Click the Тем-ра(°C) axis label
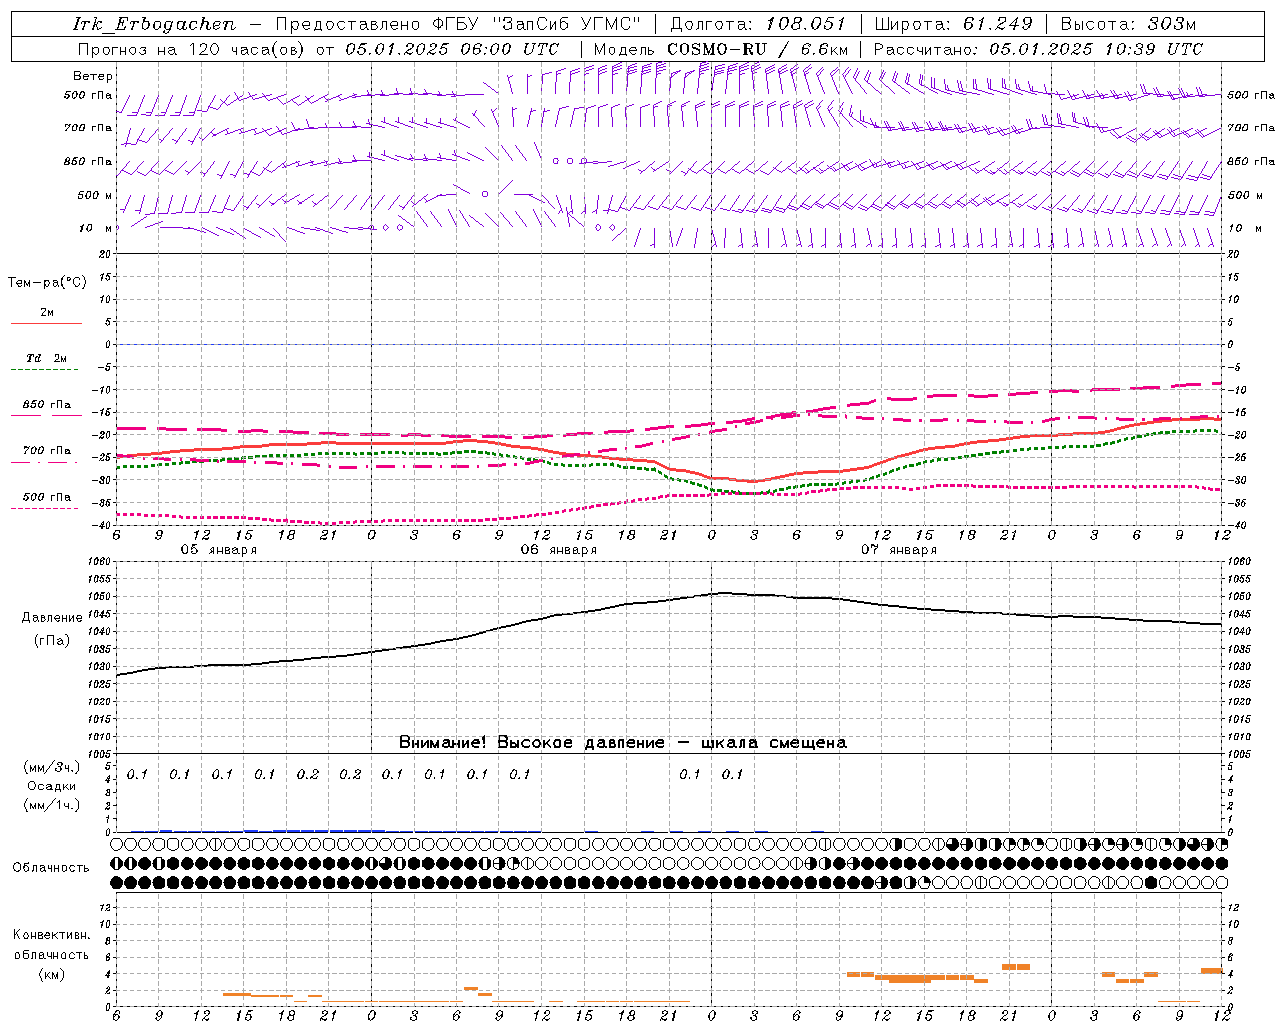1280x1024 pixels. [x=47, y=283]
